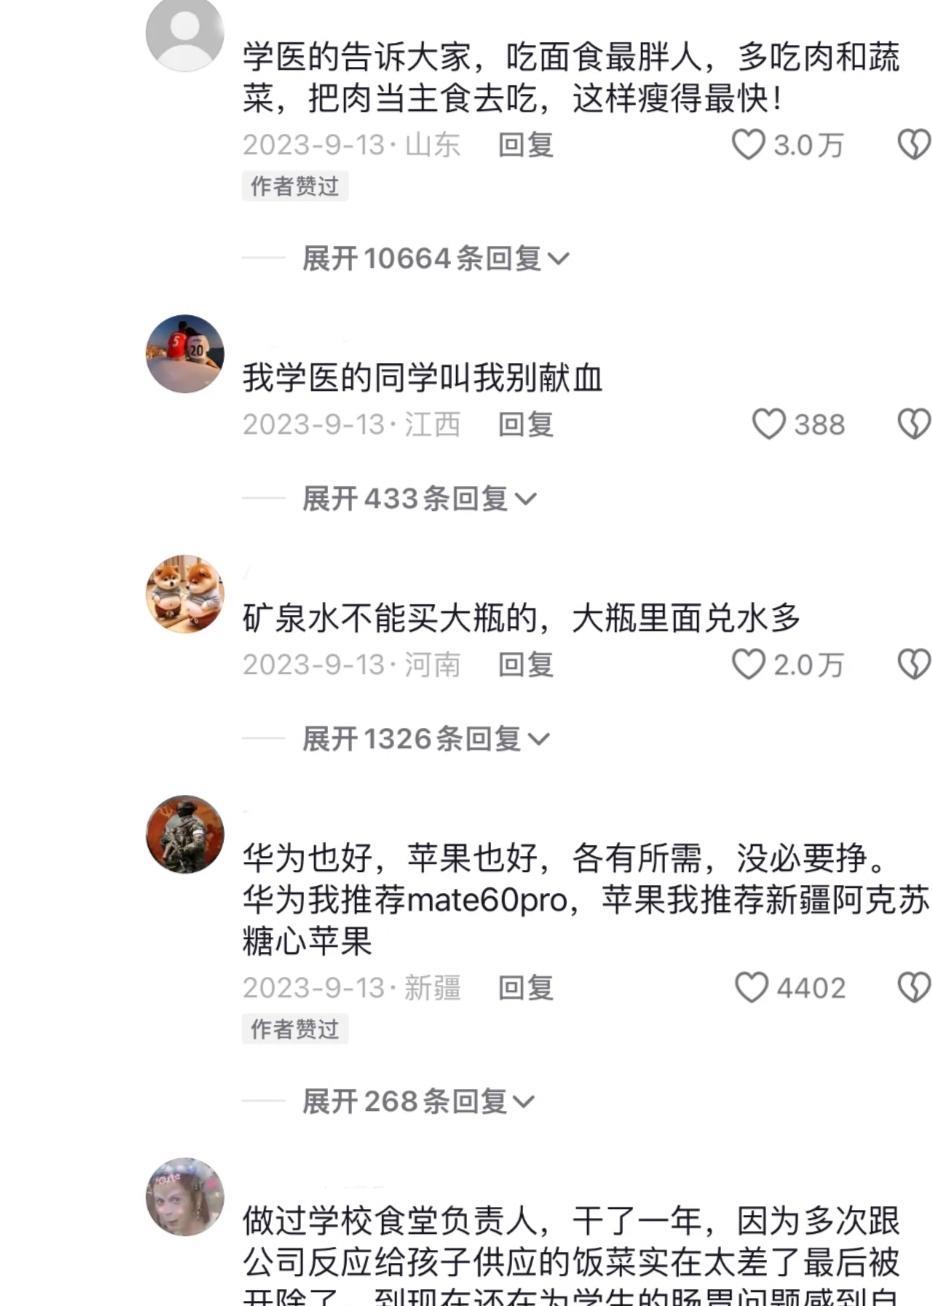Dislike the 3.0万-likes comment with broken heart
Screen dimensions: 932x1306
914,145
